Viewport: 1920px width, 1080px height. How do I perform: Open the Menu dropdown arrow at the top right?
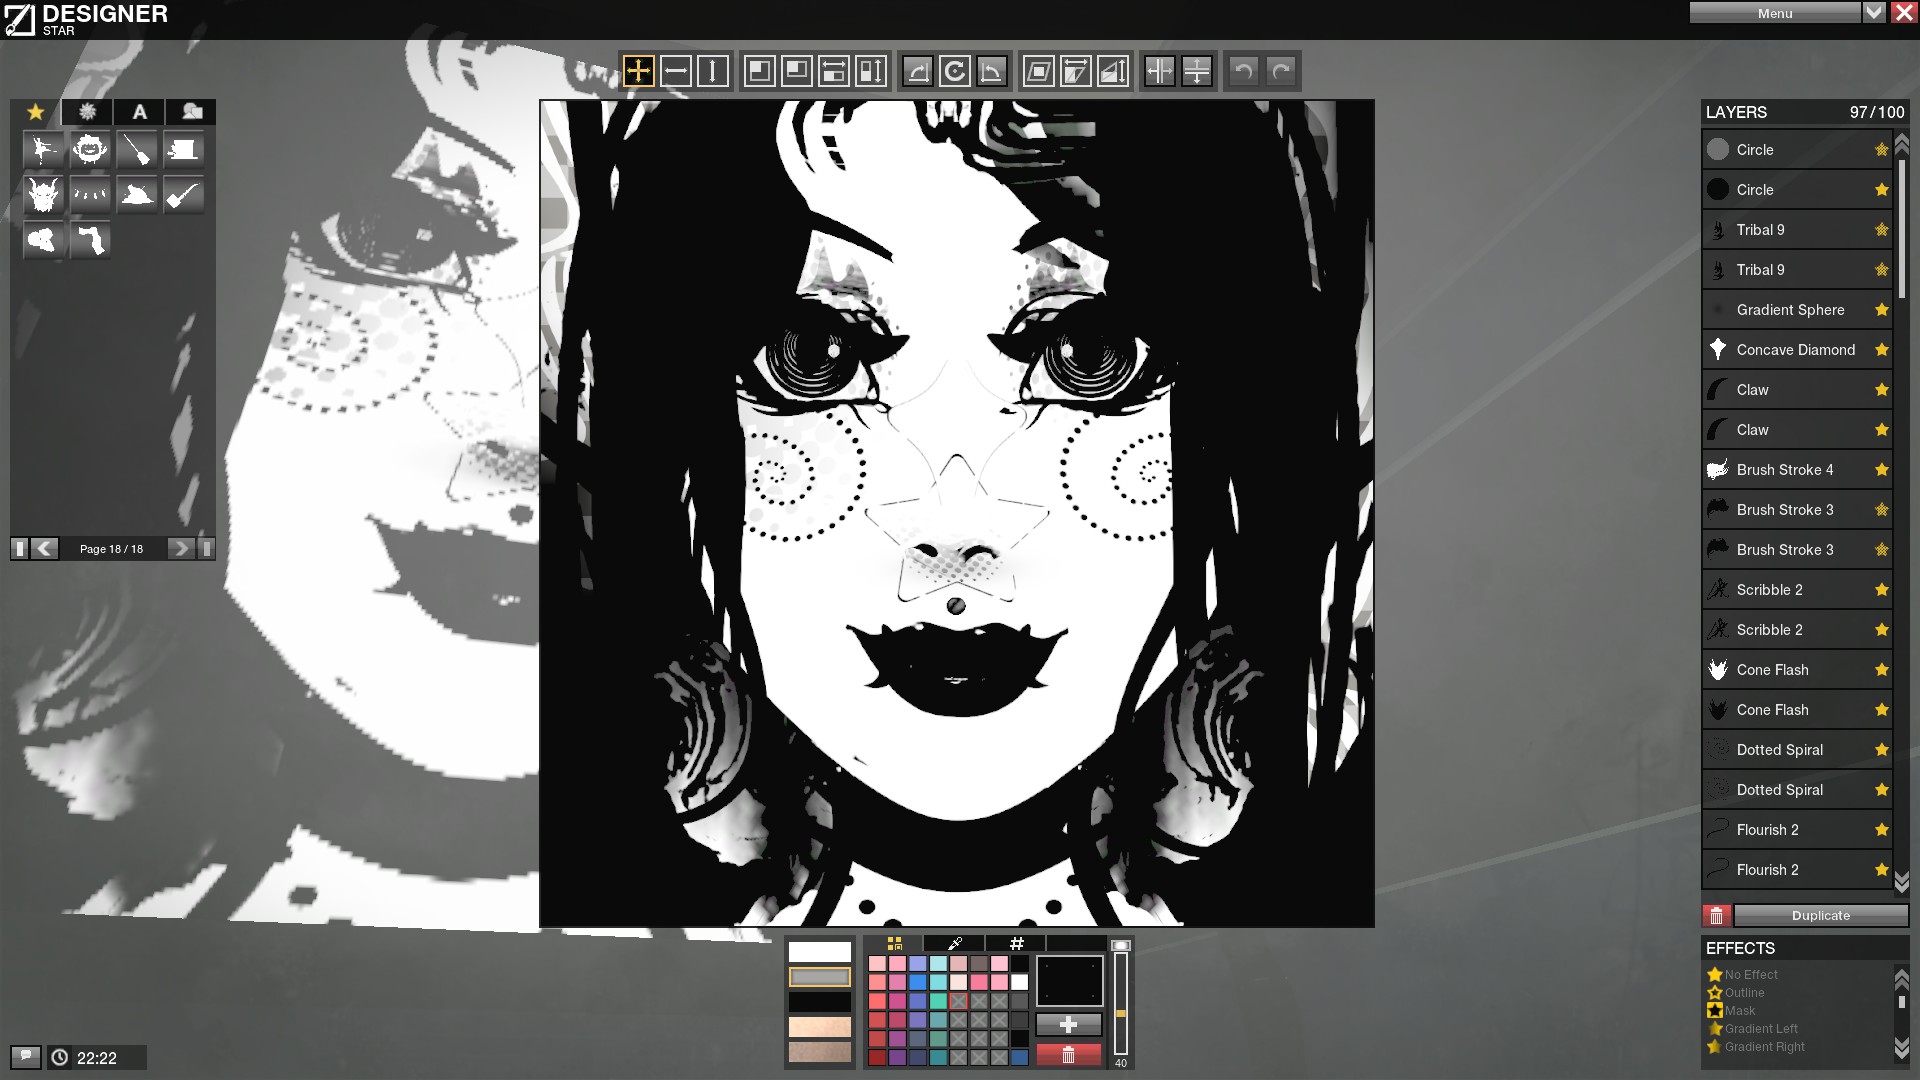click(x=1874, y=13)
